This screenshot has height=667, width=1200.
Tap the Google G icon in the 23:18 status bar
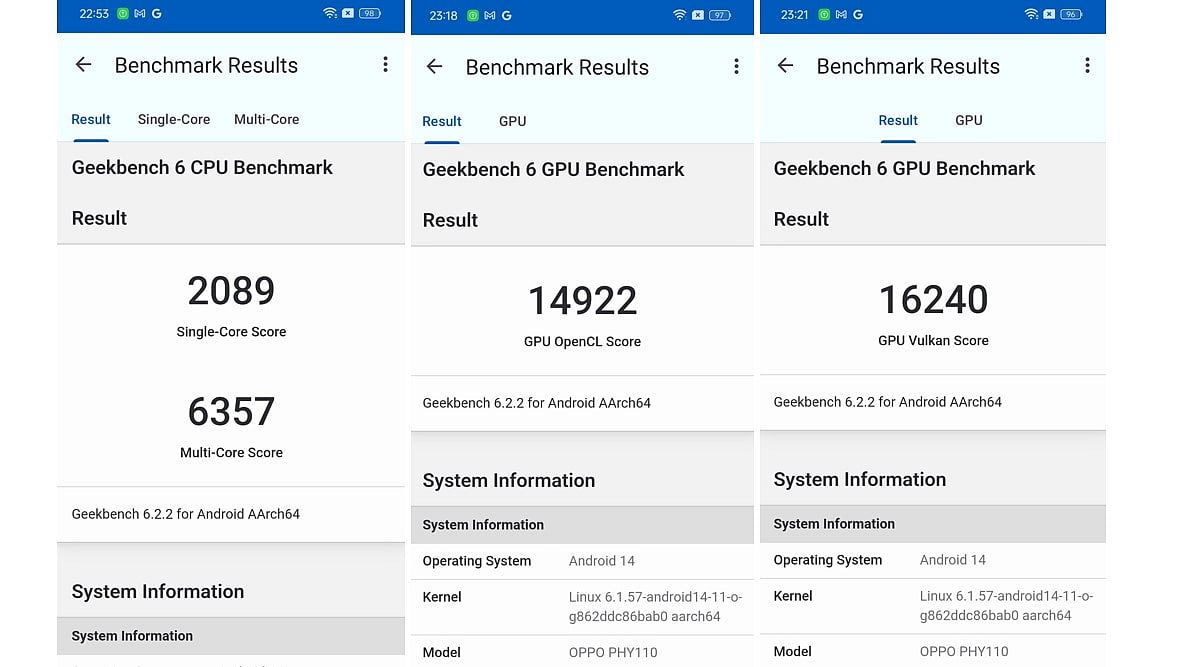point(507,16)
